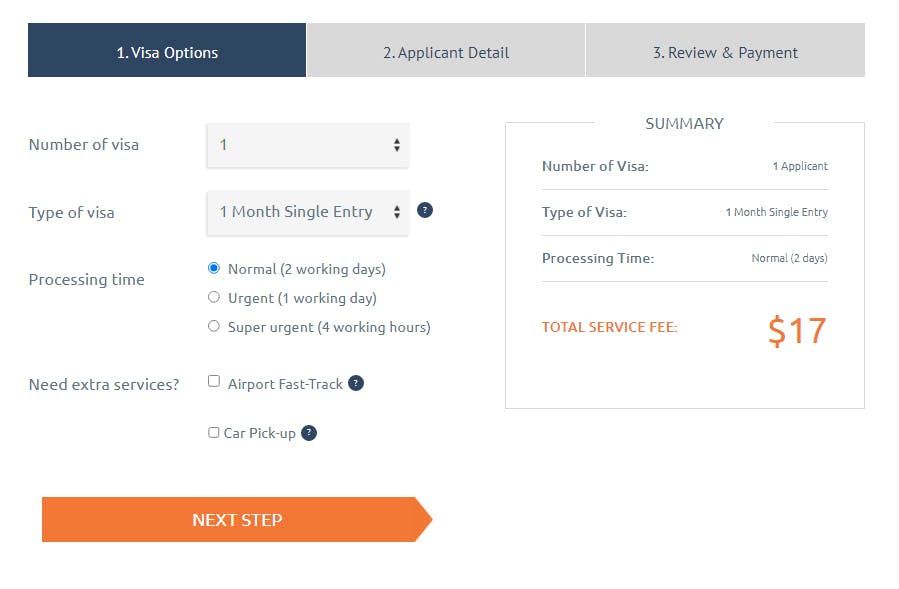
Task: Click help icon beside Car Pick-up
Action: pyautogui.click(x=309, y=433)
